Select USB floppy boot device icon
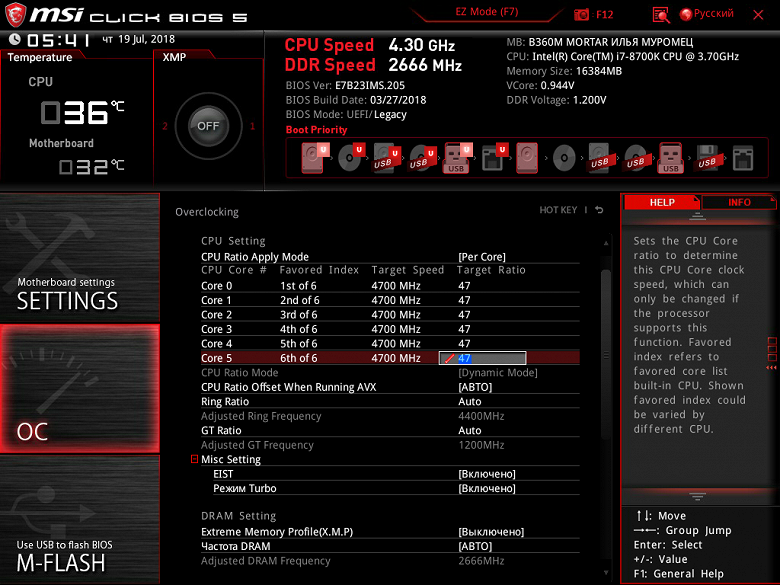 (x=707, y=158)
